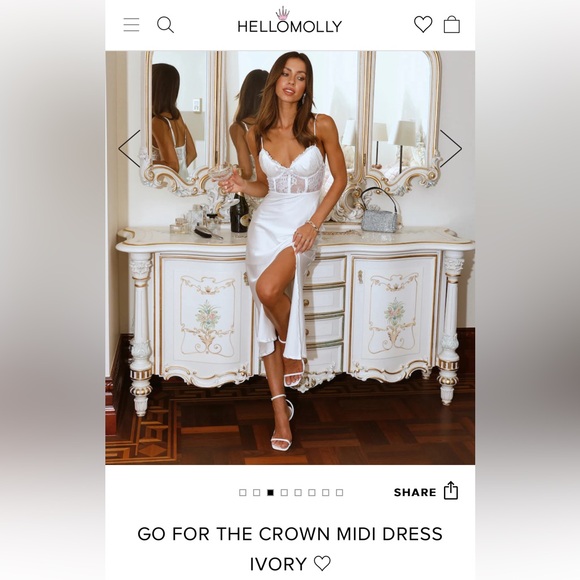The image size is (580, 580).
Task: Jump to fourth image indicator dot
Action: tap(284, 492)
